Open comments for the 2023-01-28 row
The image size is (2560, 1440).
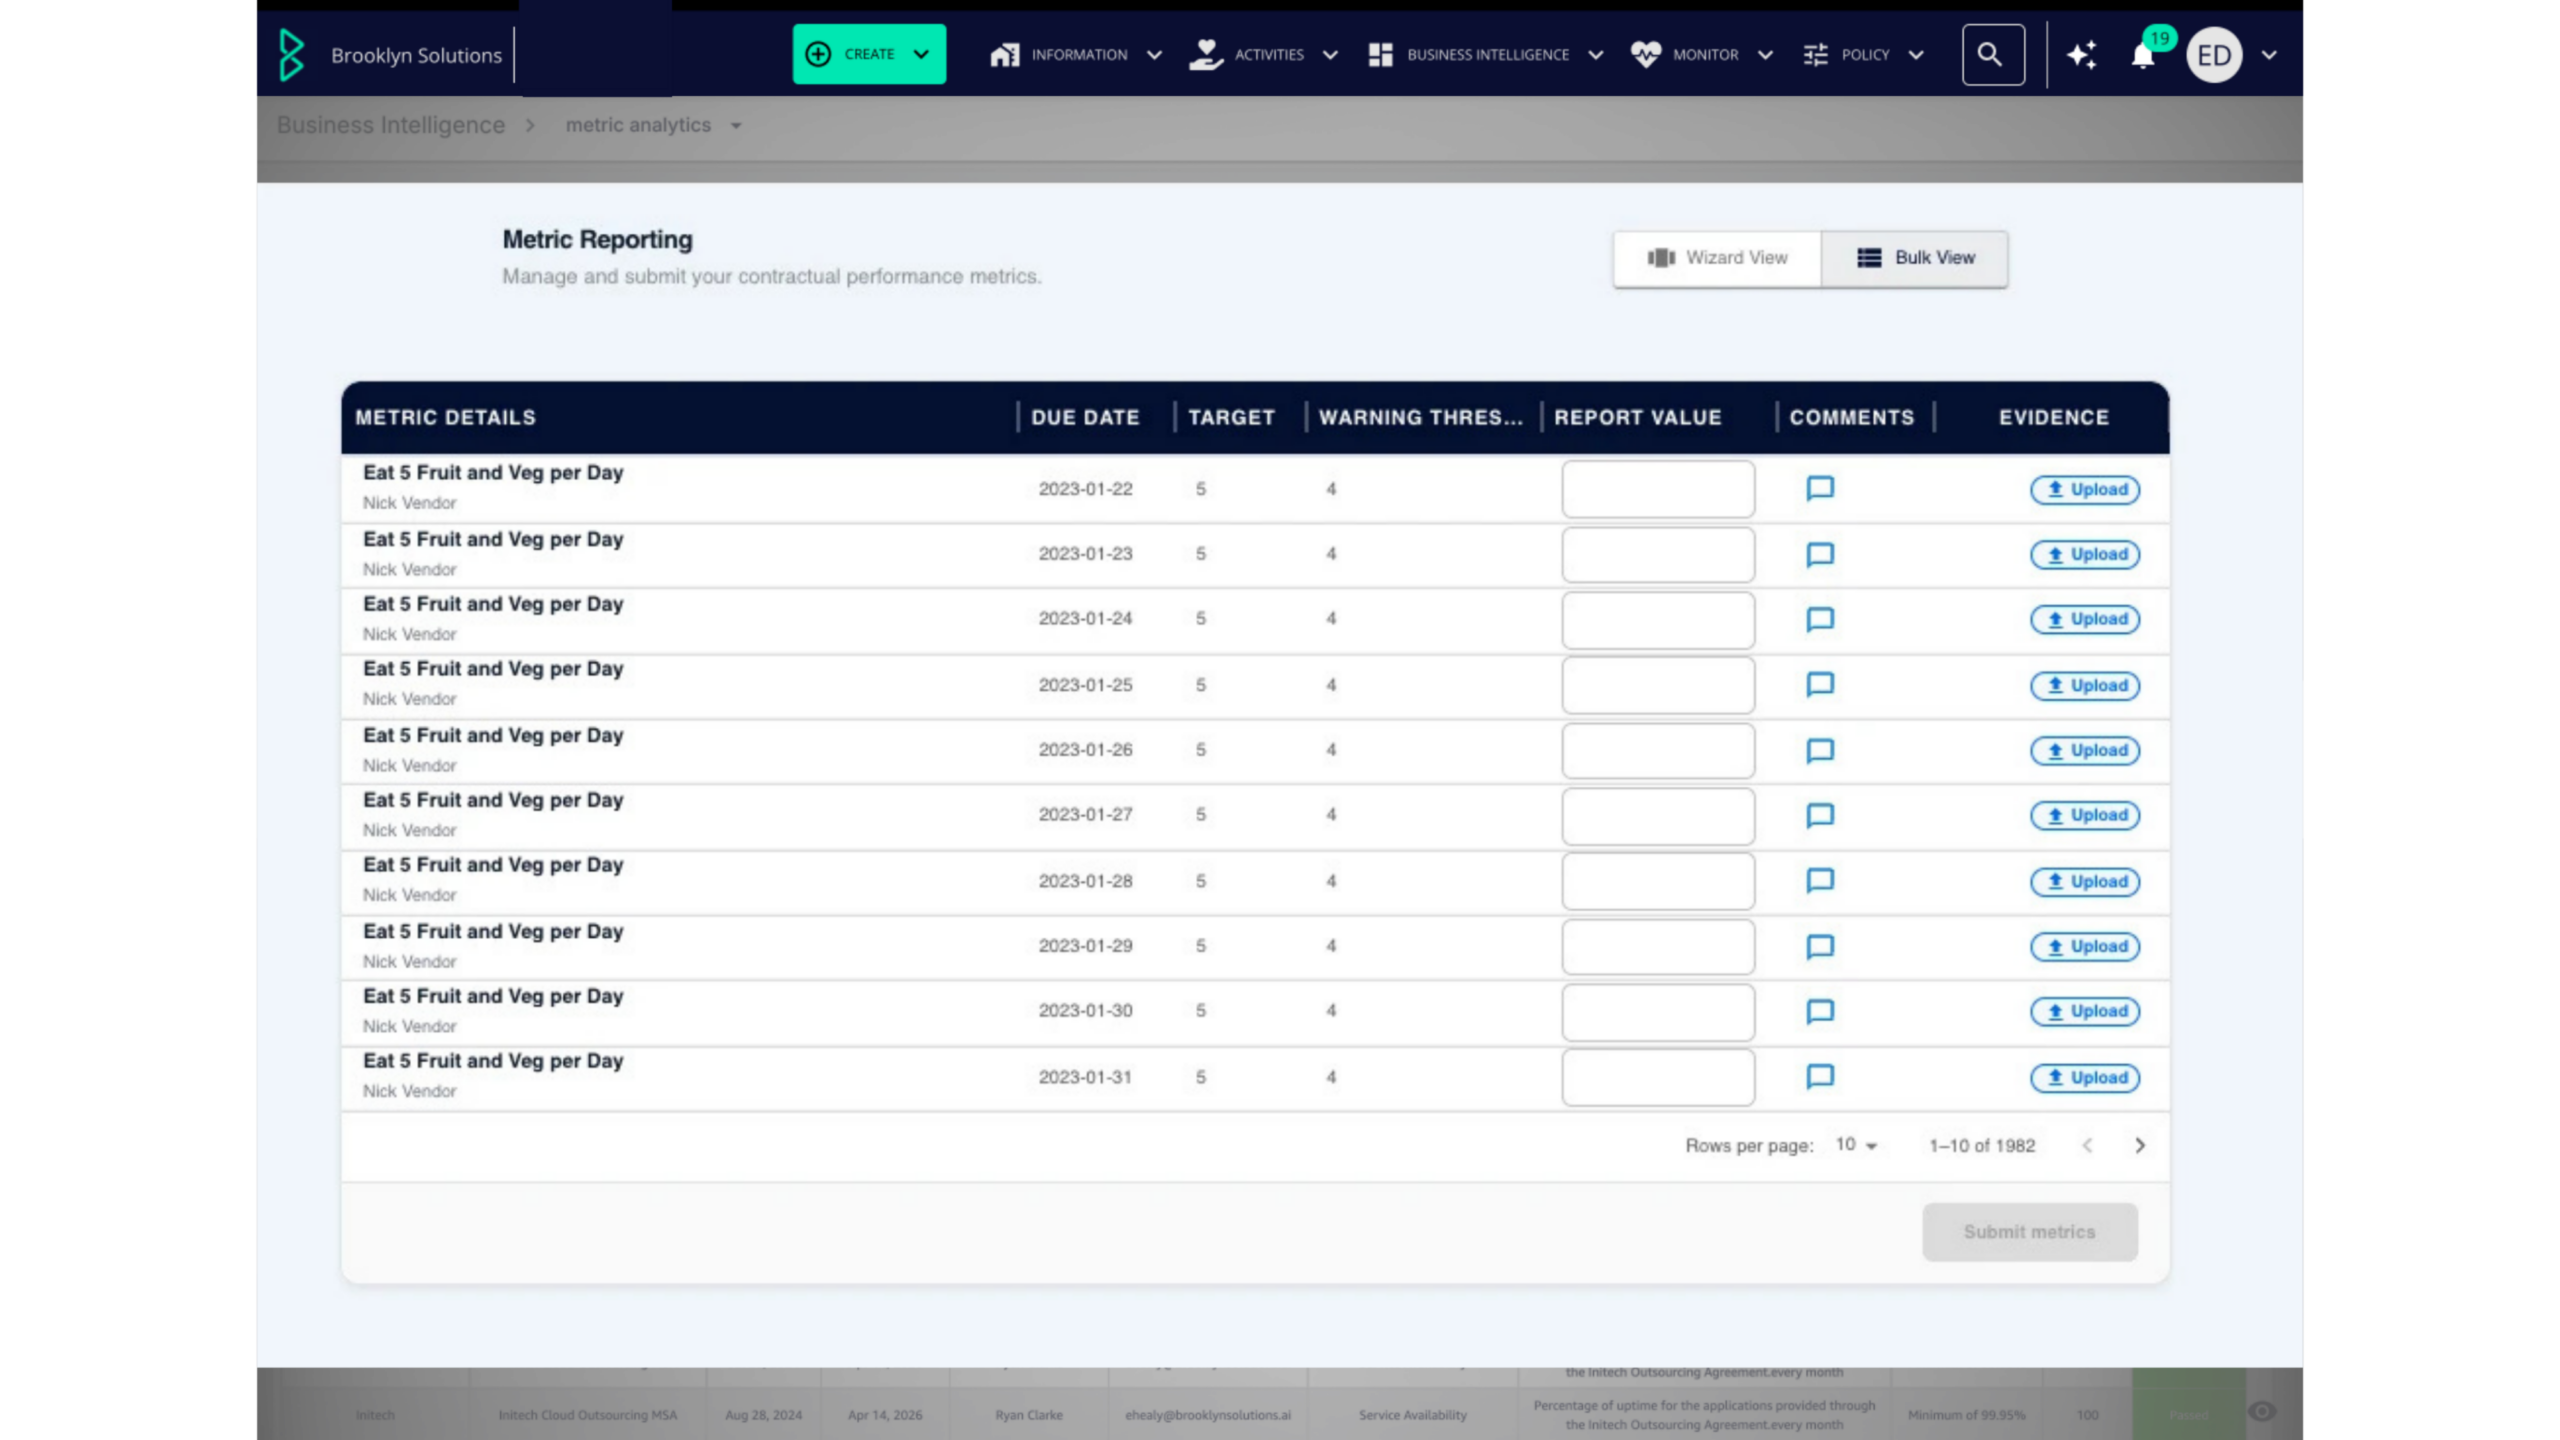click(x=1819, y=881)
